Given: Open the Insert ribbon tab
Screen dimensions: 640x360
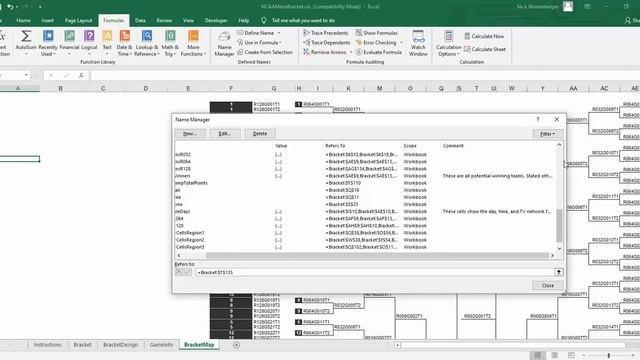Looking at the screenshot, I should [47, 20].
